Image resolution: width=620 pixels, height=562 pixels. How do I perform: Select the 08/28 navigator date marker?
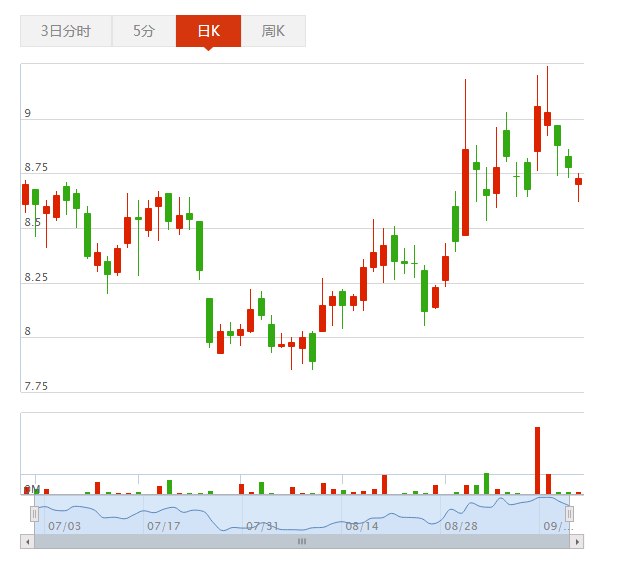(461, 525)
